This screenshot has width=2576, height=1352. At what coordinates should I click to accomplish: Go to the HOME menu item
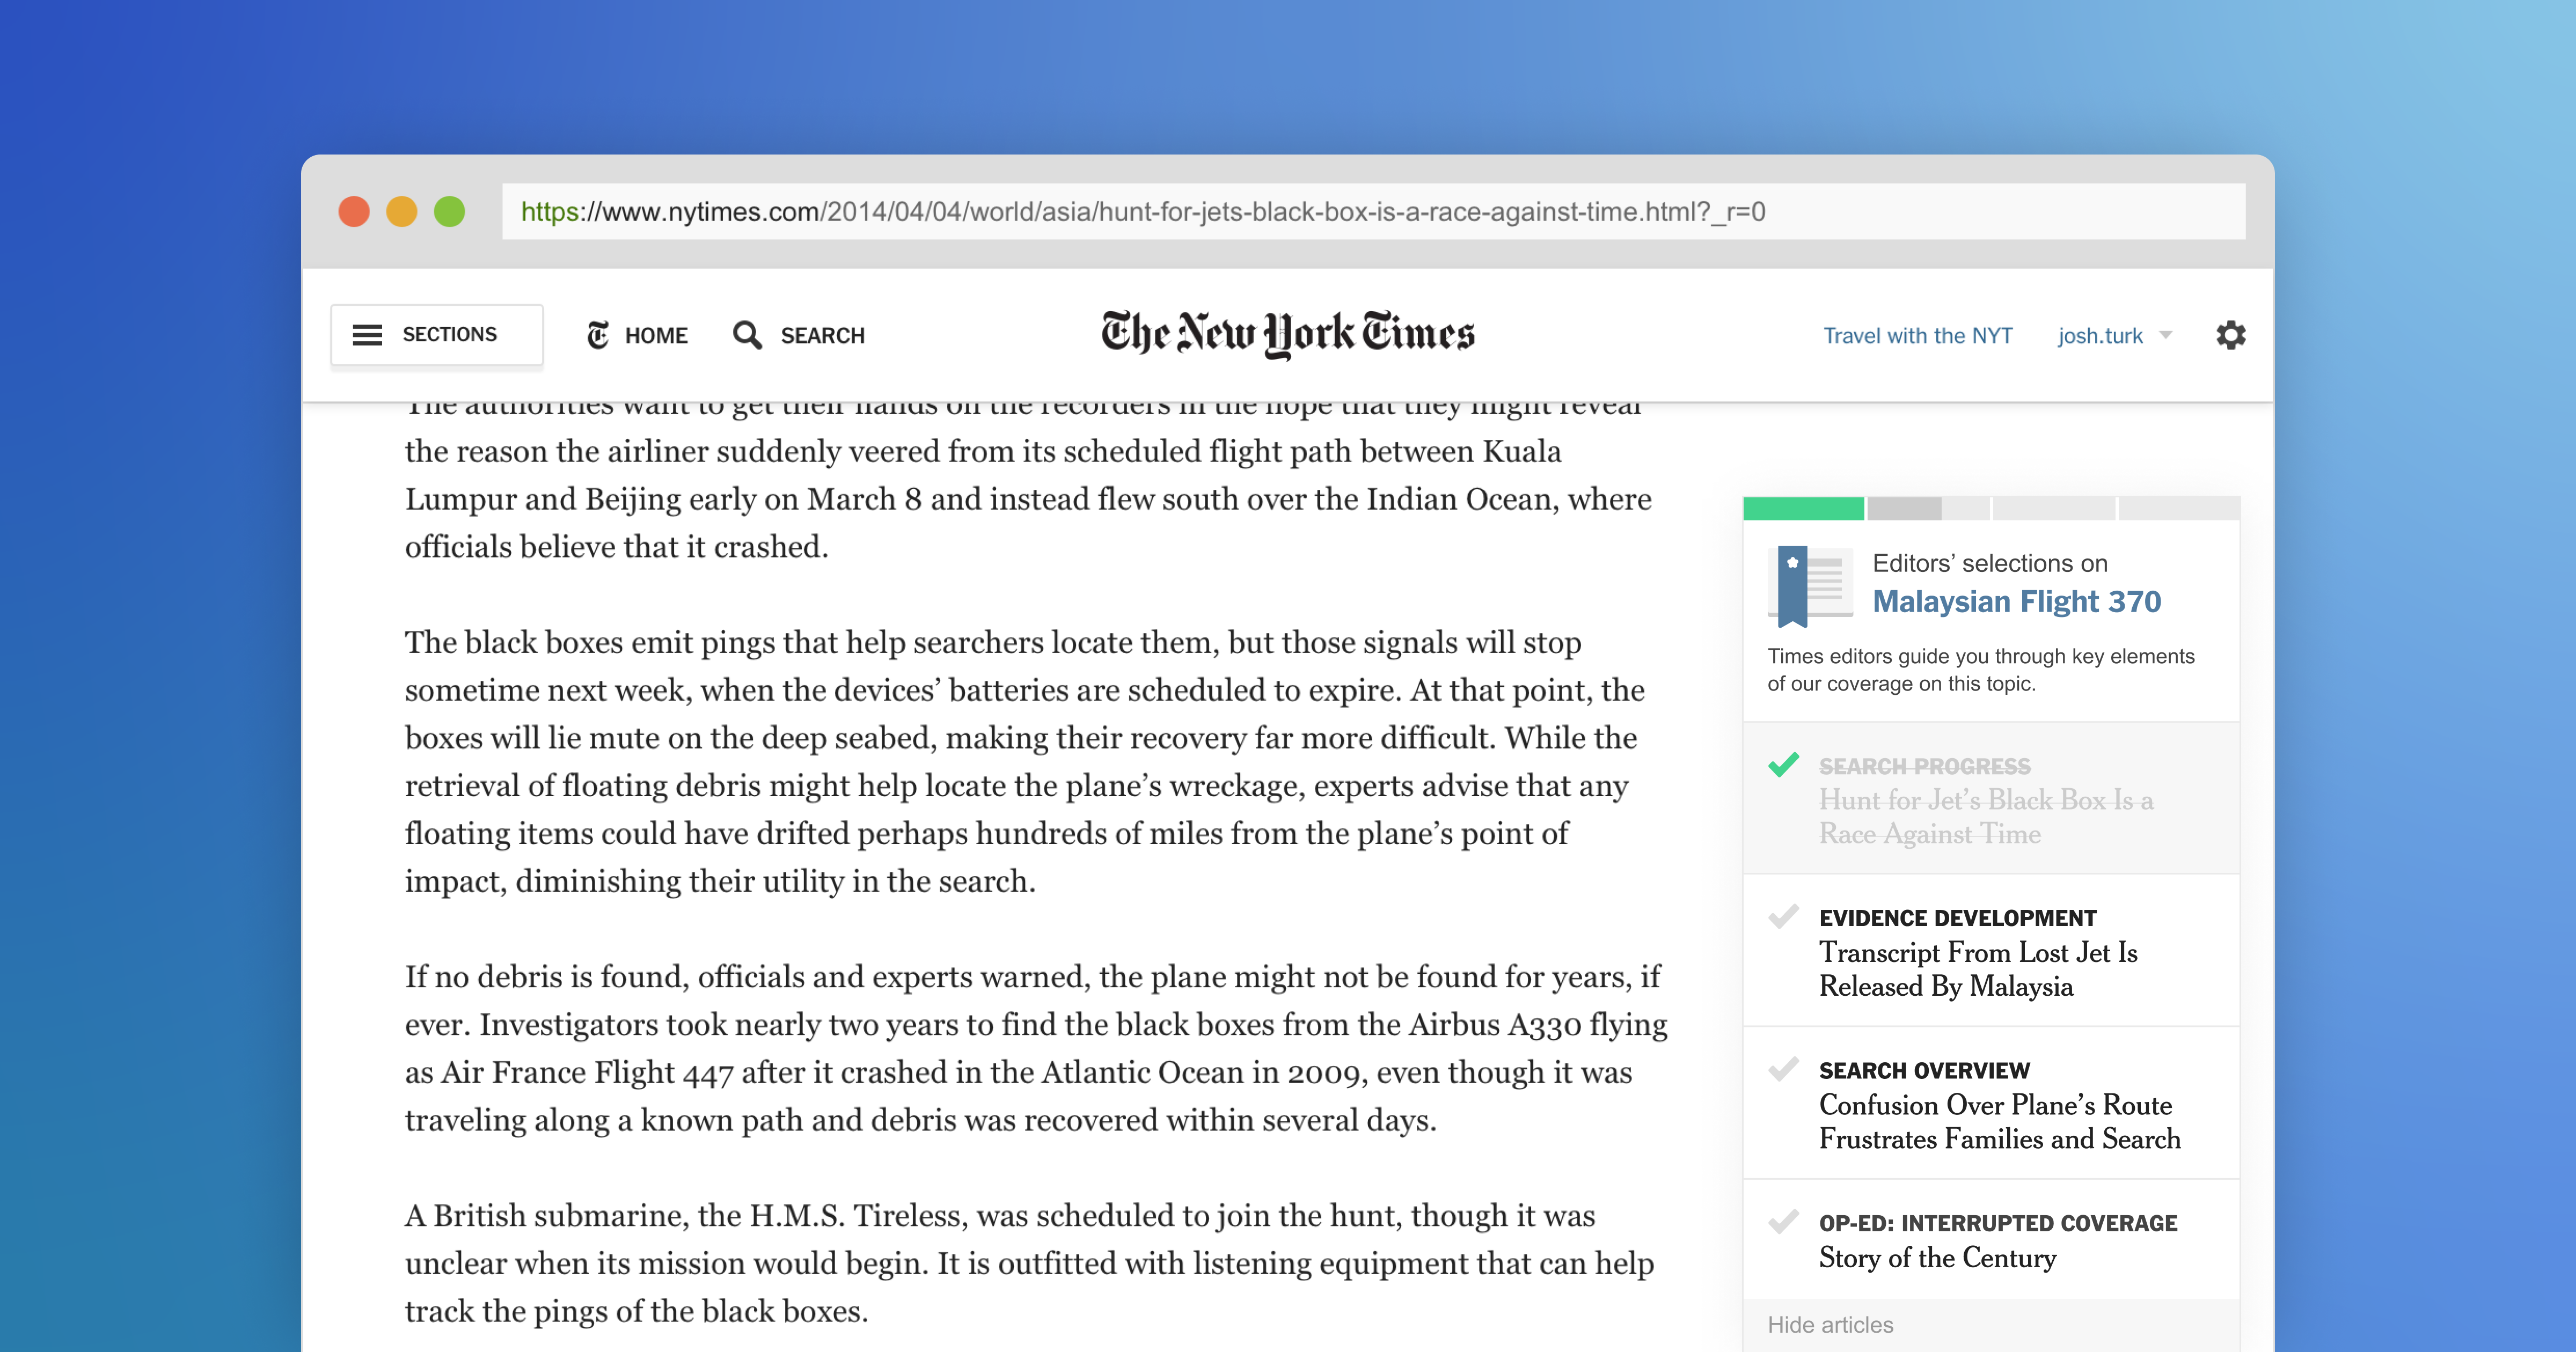coord(656,335)
